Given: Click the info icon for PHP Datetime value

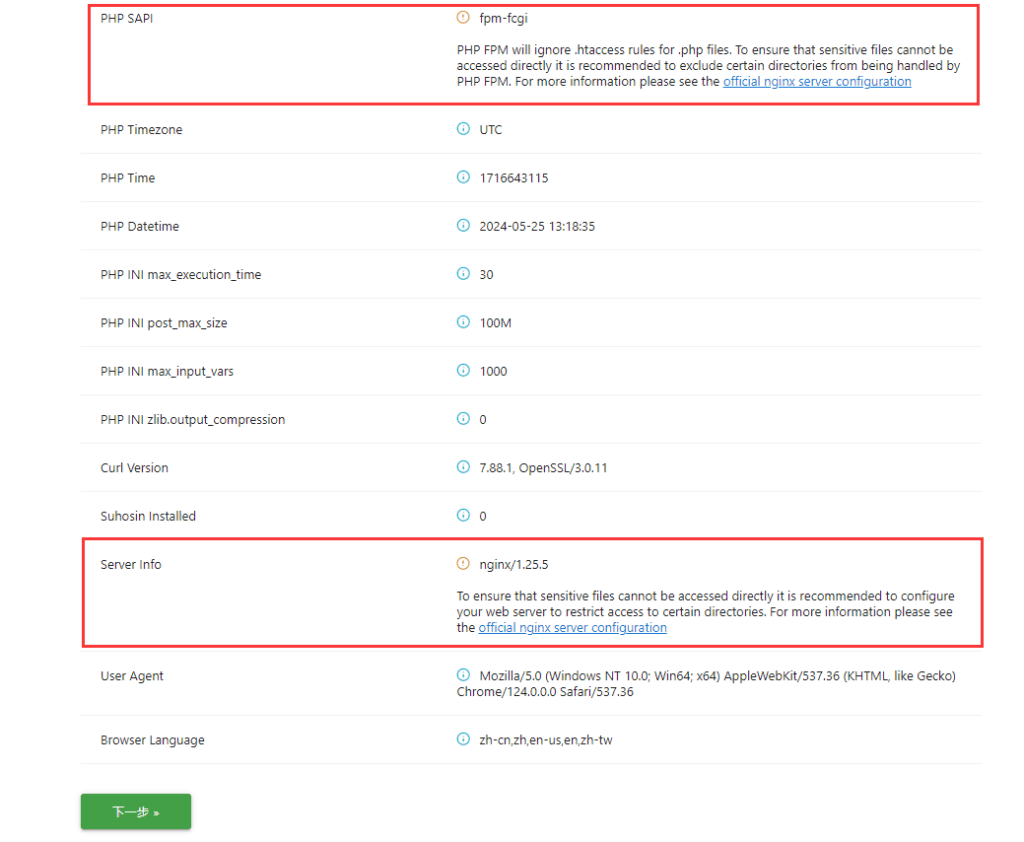Looking at the screenshot, I should tap(462, 226).
